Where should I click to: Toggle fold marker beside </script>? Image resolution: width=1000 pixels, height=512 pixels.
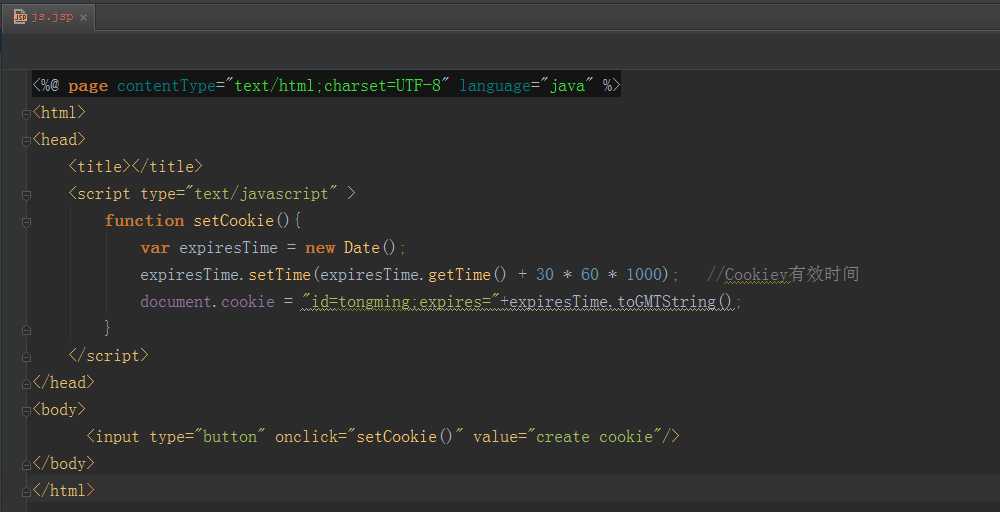[x=26, y=357]
